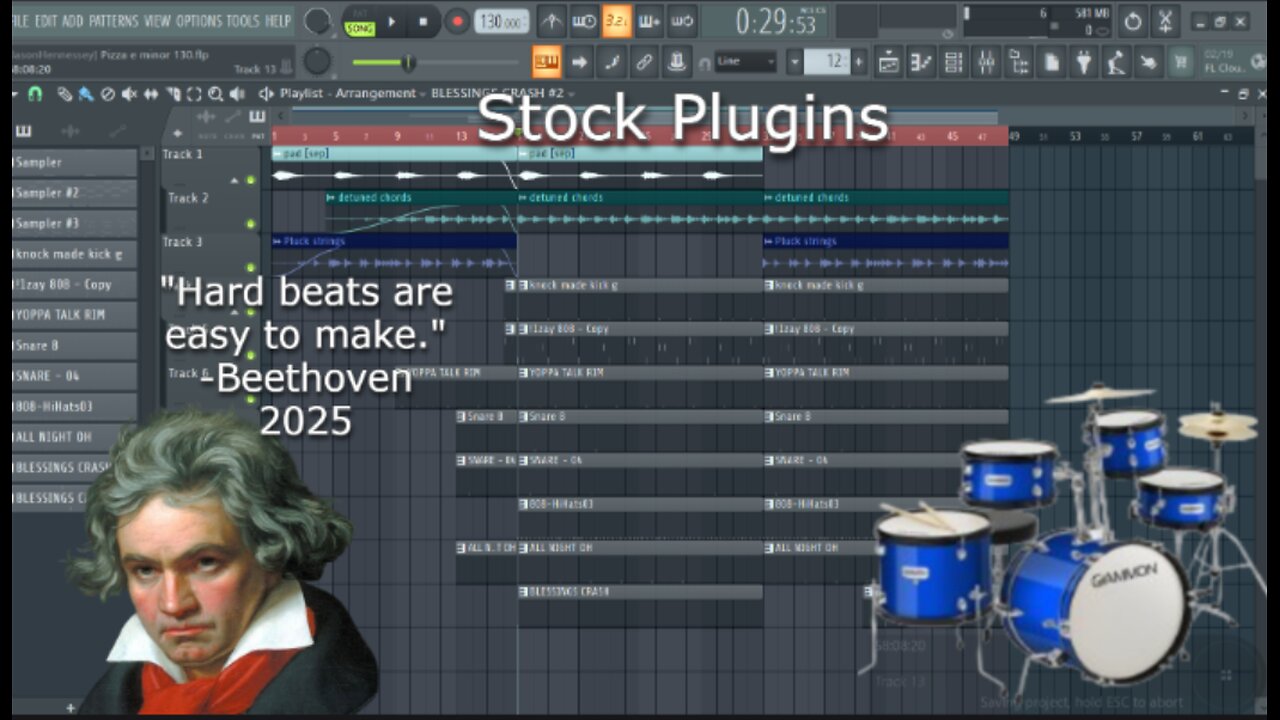Click the red Record button

[457, 22]
